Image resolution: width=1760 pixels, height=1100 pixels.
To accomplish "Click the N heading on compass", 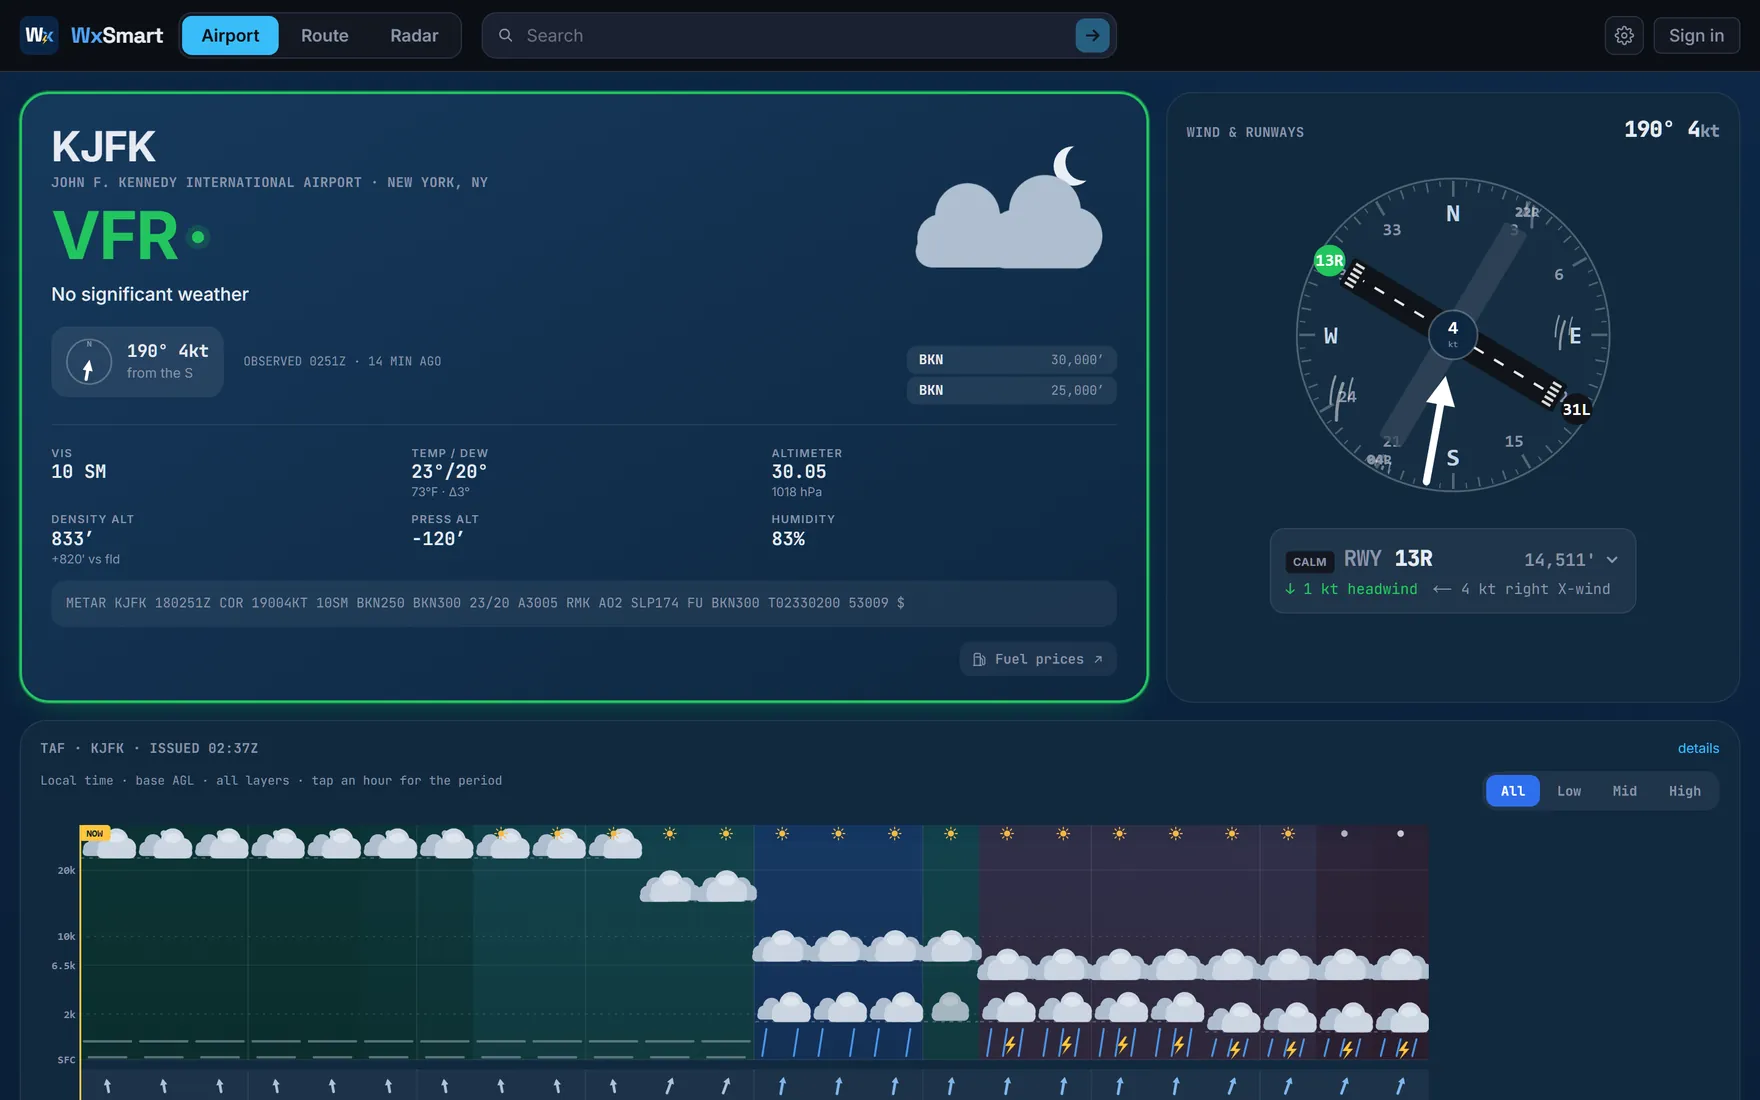I will coord(1453,214).
